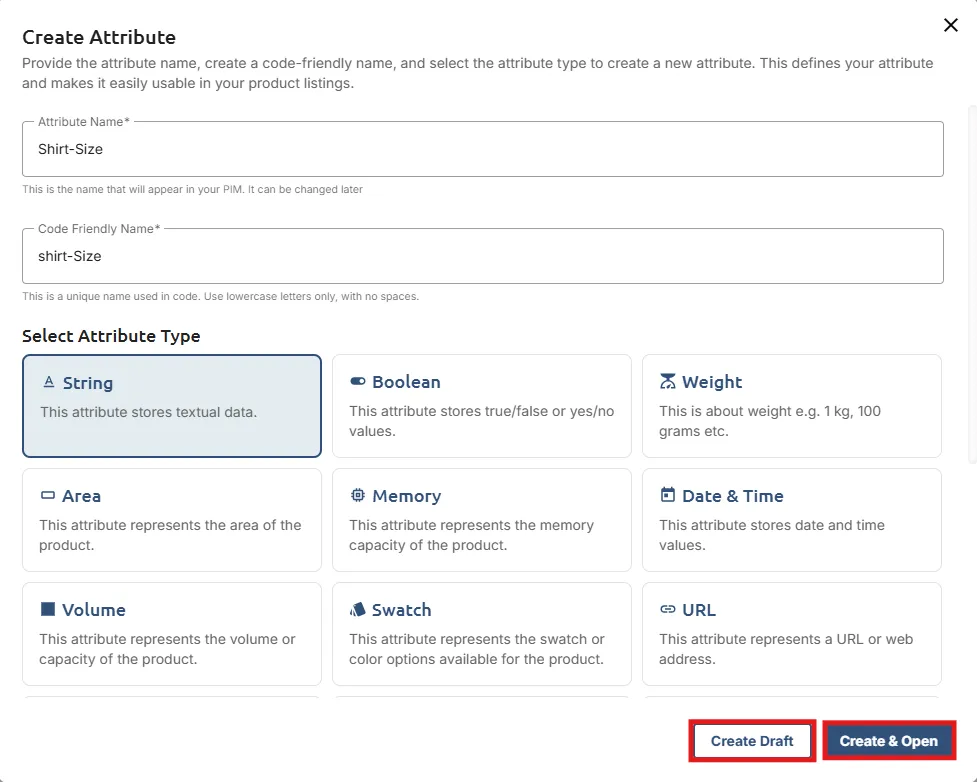977x782 pixels.
Task: Choose the Date & Time type card
Action: [x=792, y=520]
